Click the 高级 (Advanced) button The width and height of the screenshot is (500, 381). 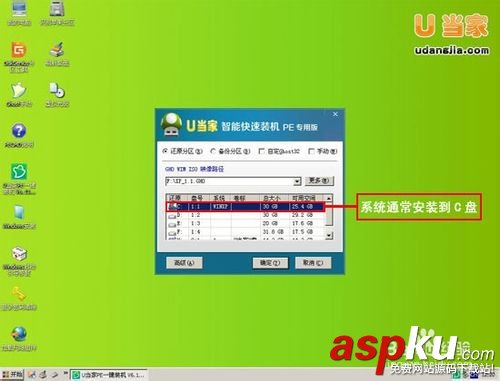[184, 263]
